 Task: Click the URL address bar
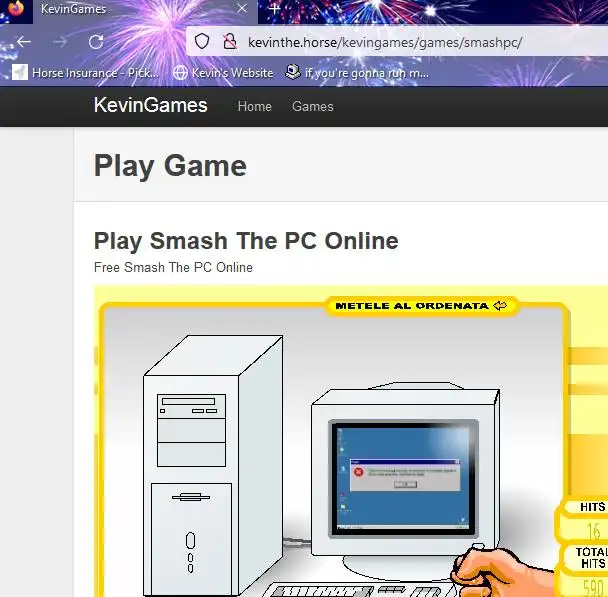[x=397, y=42]
